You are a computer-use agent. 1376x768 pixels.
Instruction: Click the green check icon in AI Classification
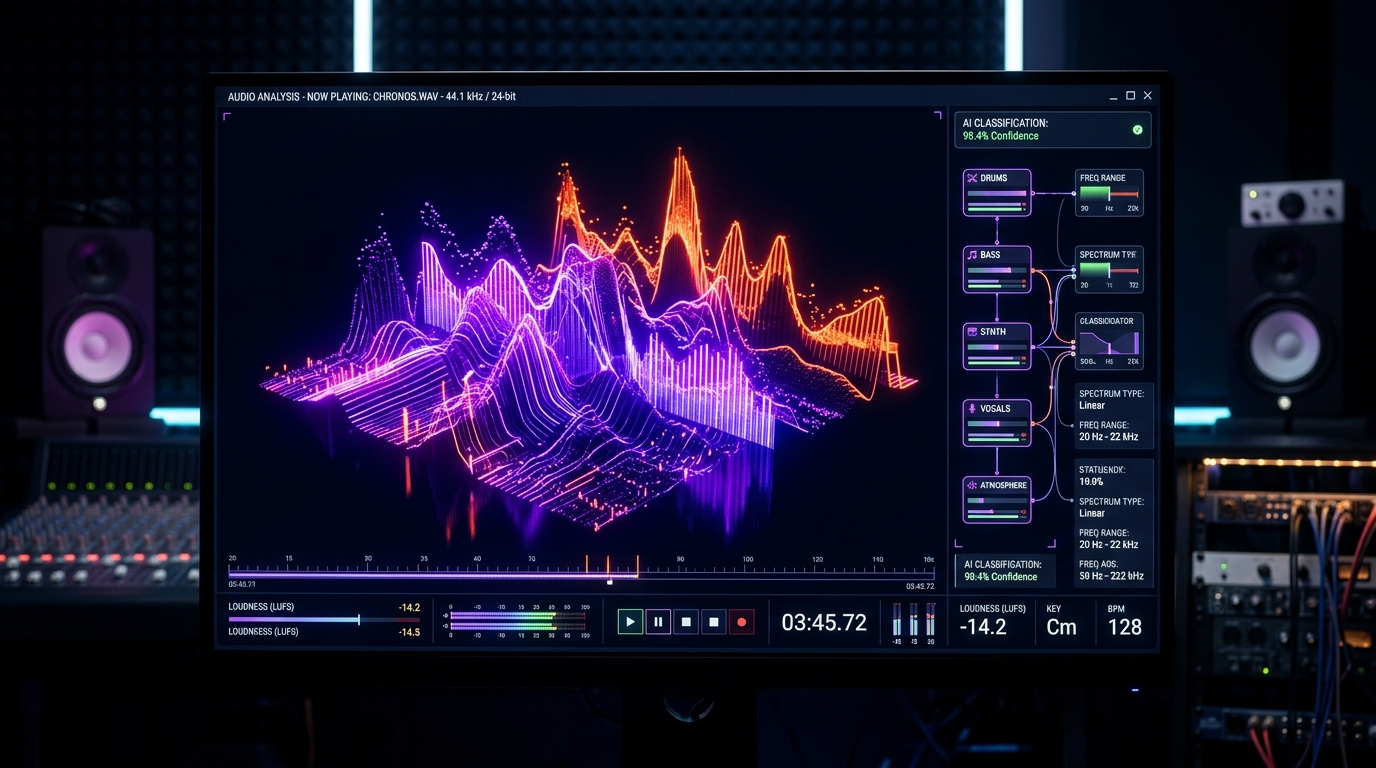[1137, 130]
